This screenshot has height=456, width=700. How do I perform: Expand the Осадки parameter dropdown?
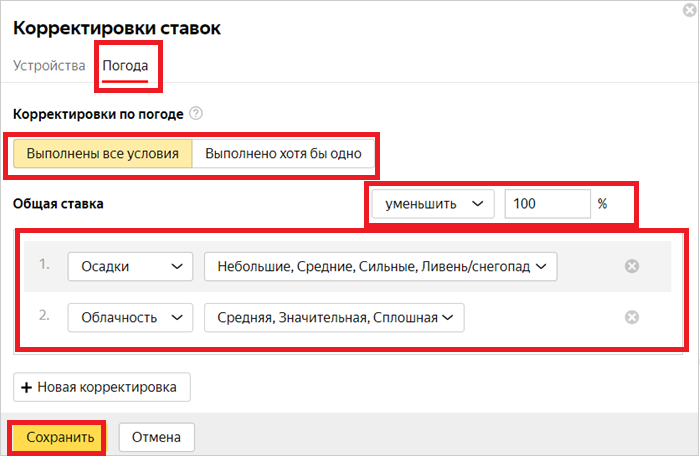pyautogui.click(x=130, y=266)
